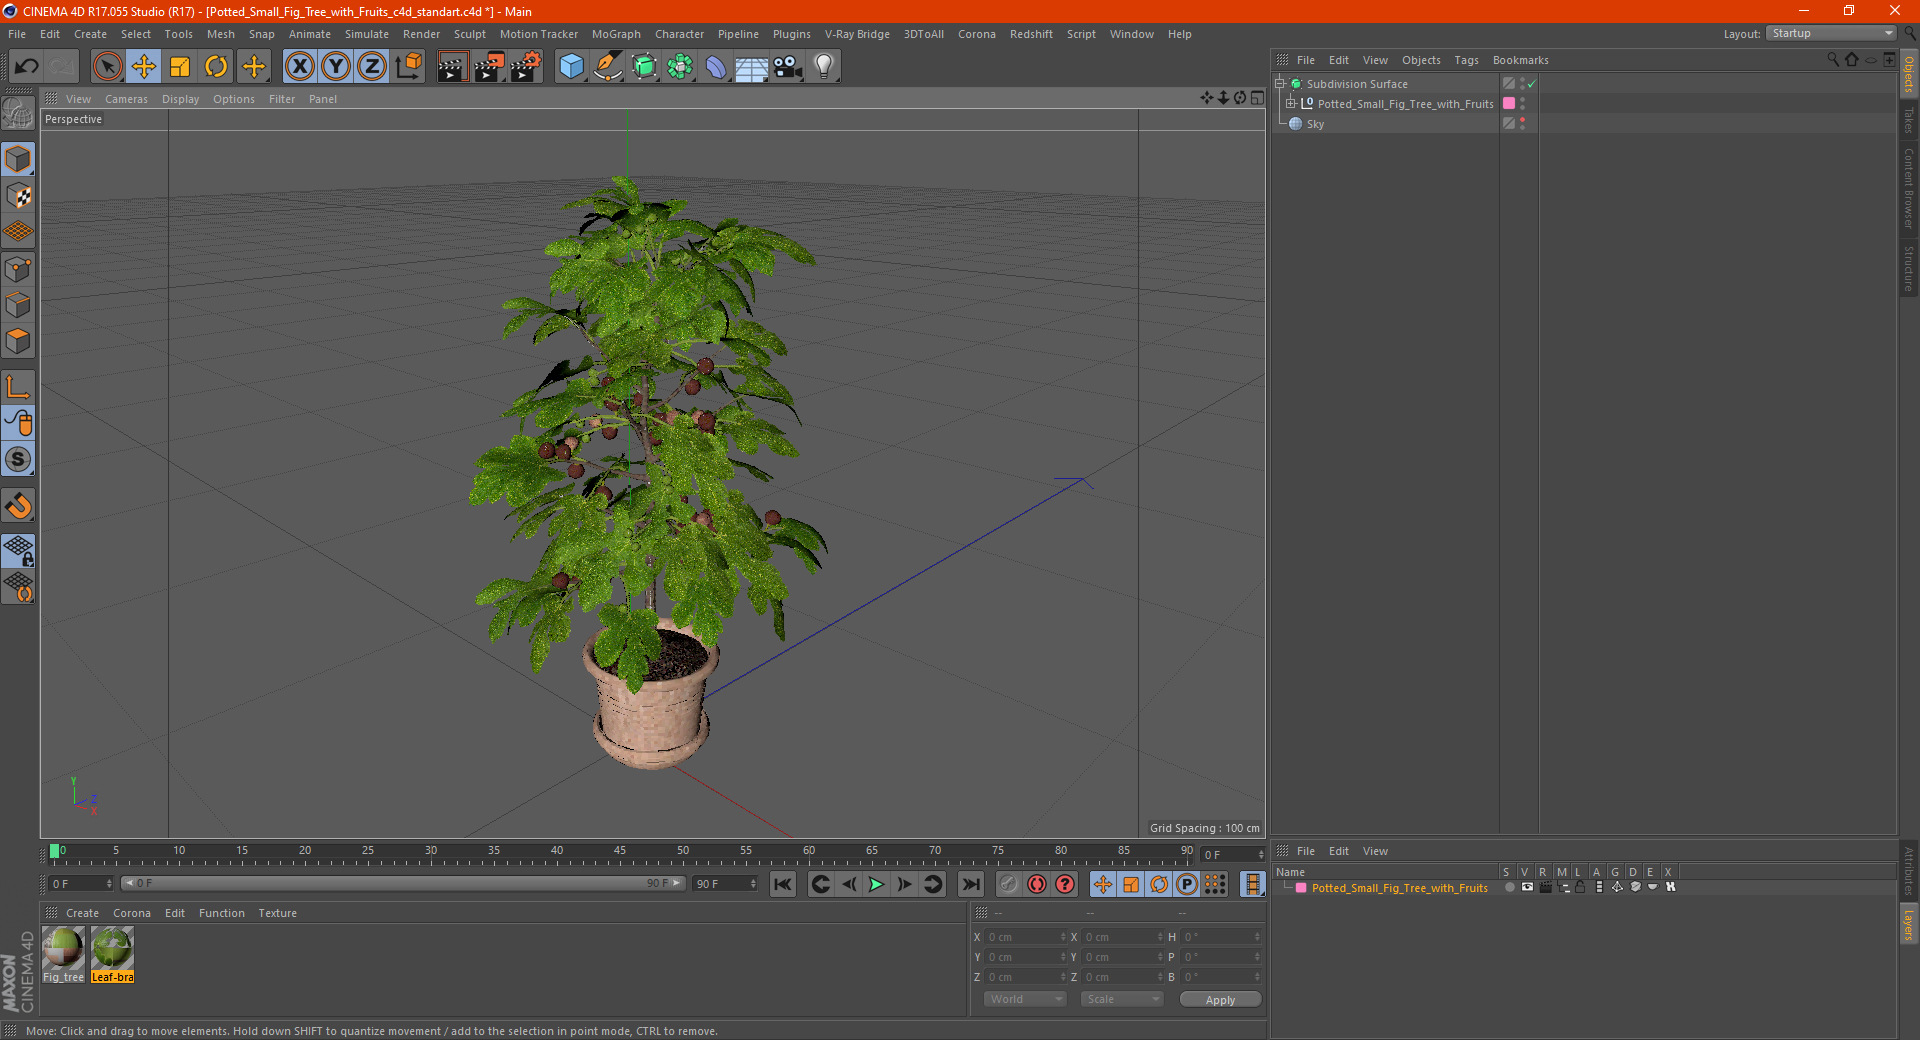Click frame 45 on the timeline ruler
The height and width of the screenshot is (1040, 1920).
[620, 853]
